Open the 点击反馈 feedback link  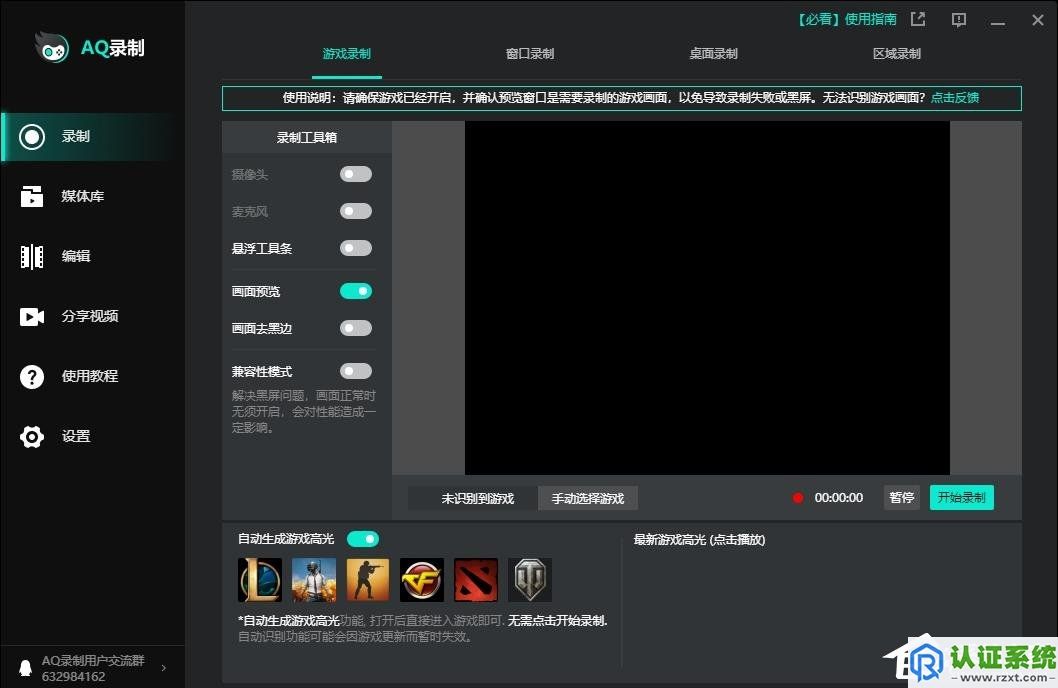955,98
